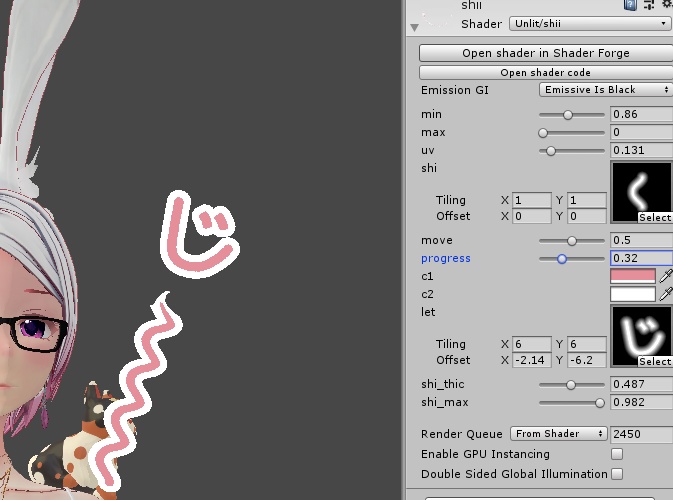Open the material presets icon
Image resolution: width=673 pixels, height=500 pixels.
(x=647, y=5)
